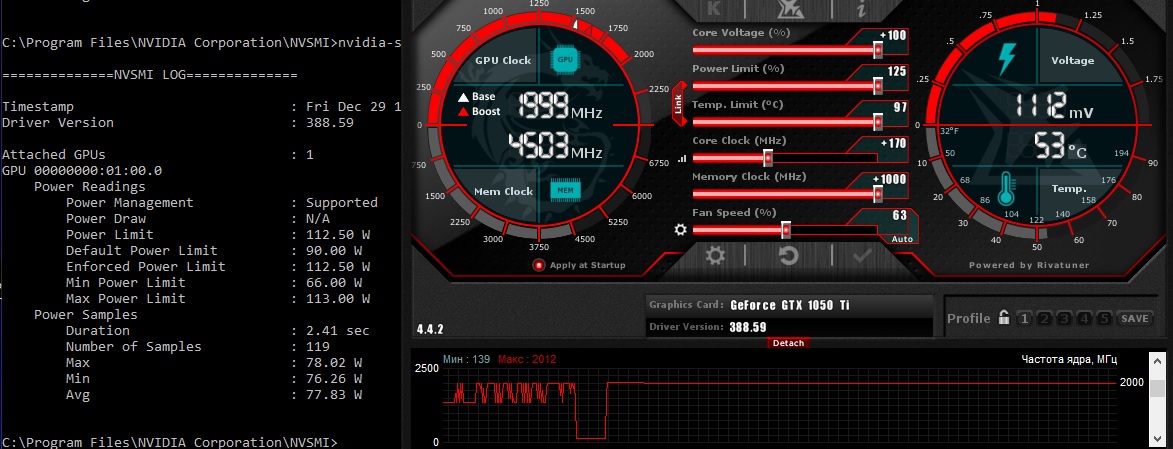Open Kombustor with the K icon
The height and width of the screenshot is (449, 1173).
point(713,8)
